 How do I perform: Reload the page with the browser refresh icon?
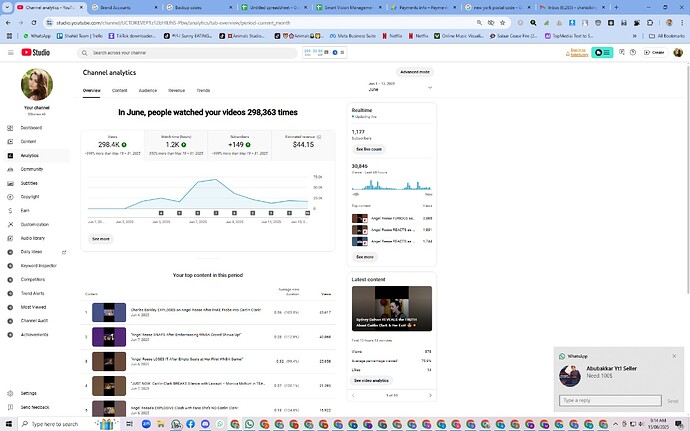[x=34, y=22]
